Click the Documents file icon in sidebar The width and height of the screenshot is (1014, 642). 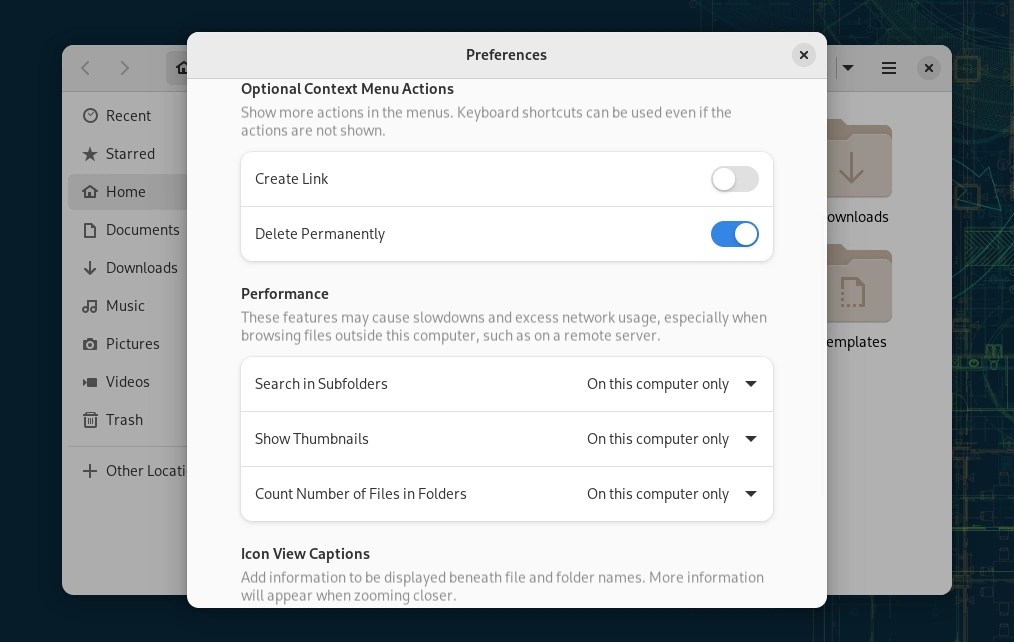[x=90, y=230]
